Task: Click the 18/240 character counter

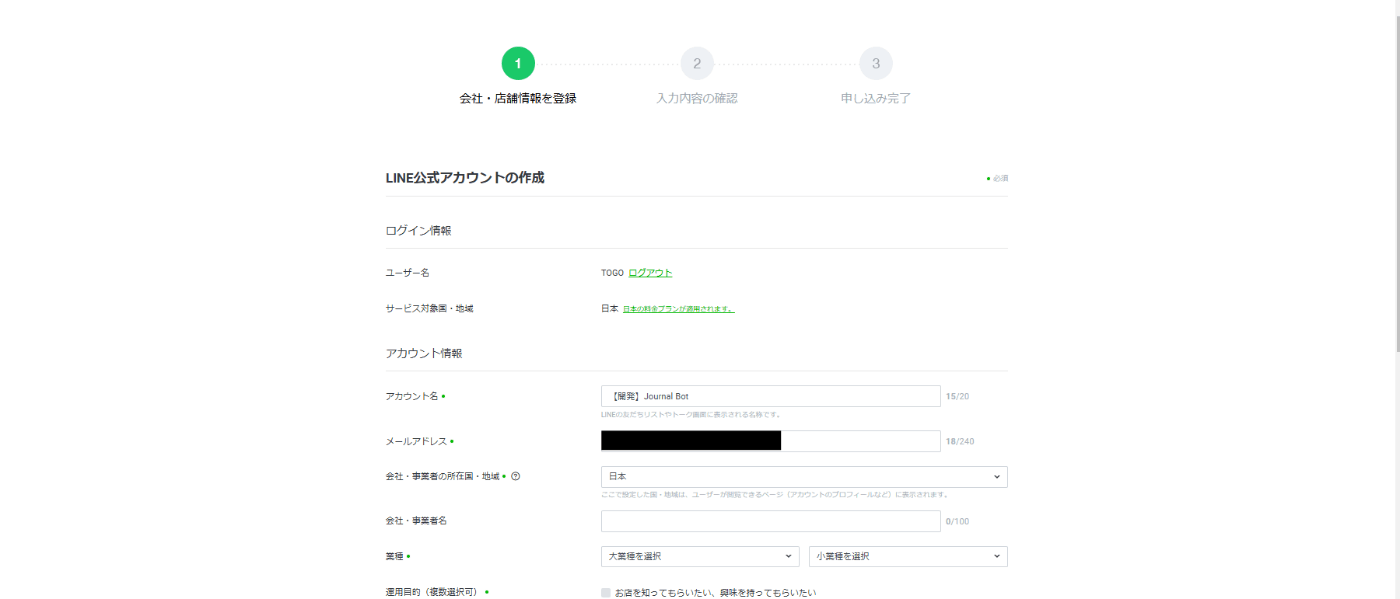Action: click(960, 441)
